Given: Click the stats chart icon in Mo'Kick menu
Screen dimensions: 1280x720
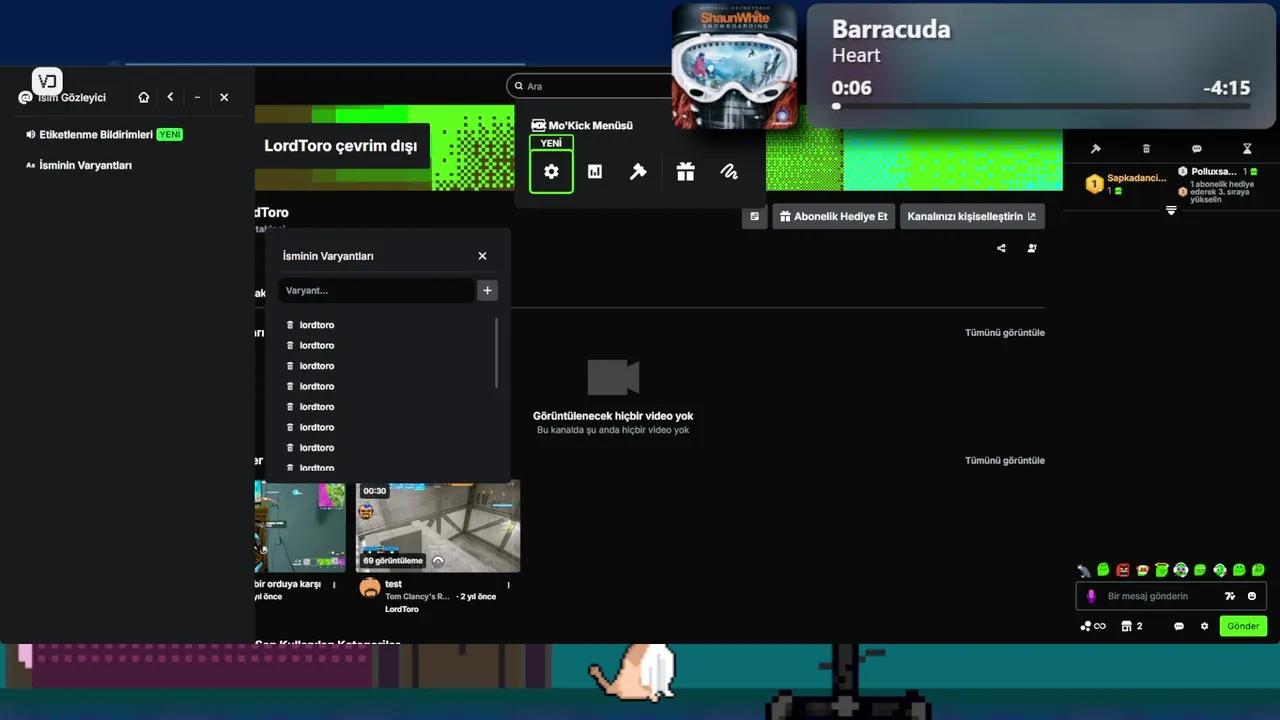Looking at the screenshot, I should click(x=595, y=171).
